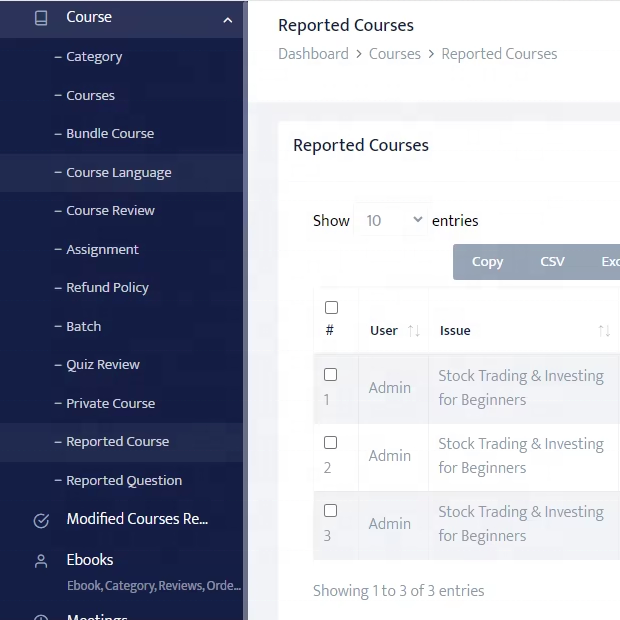Expand the Ebooks sidebar section

coord(90,560)
